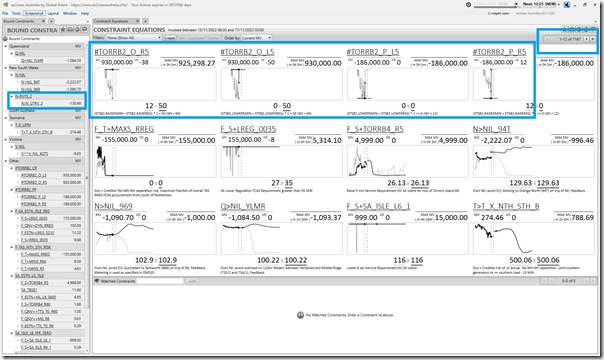Click the comment bubble icon in Bound Constraints header

(x=84, y=30)
